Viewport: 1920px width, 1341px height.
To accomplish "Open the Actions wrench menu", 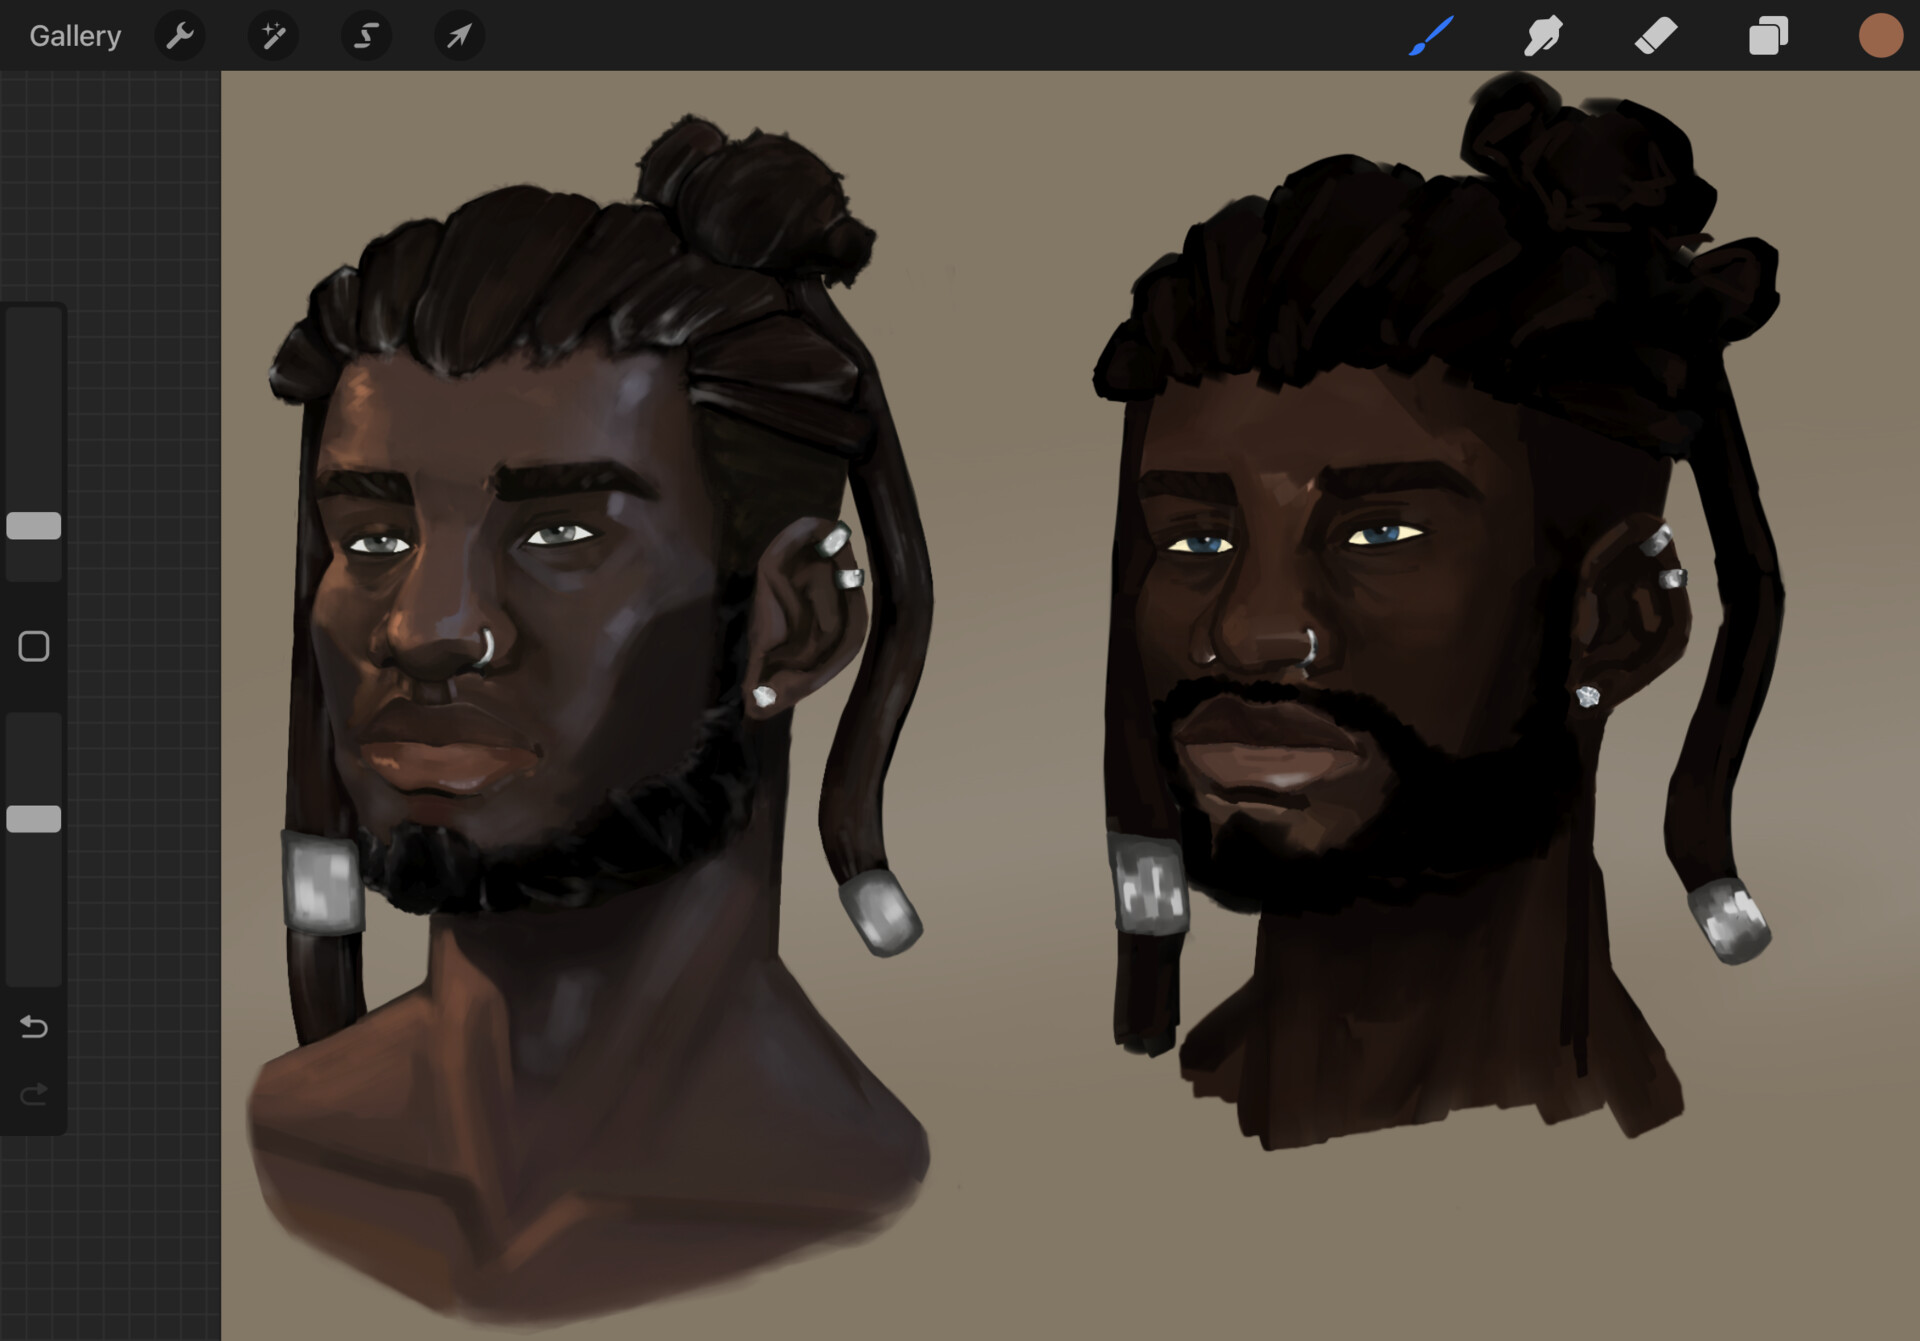I will click(x=180, y=36).
